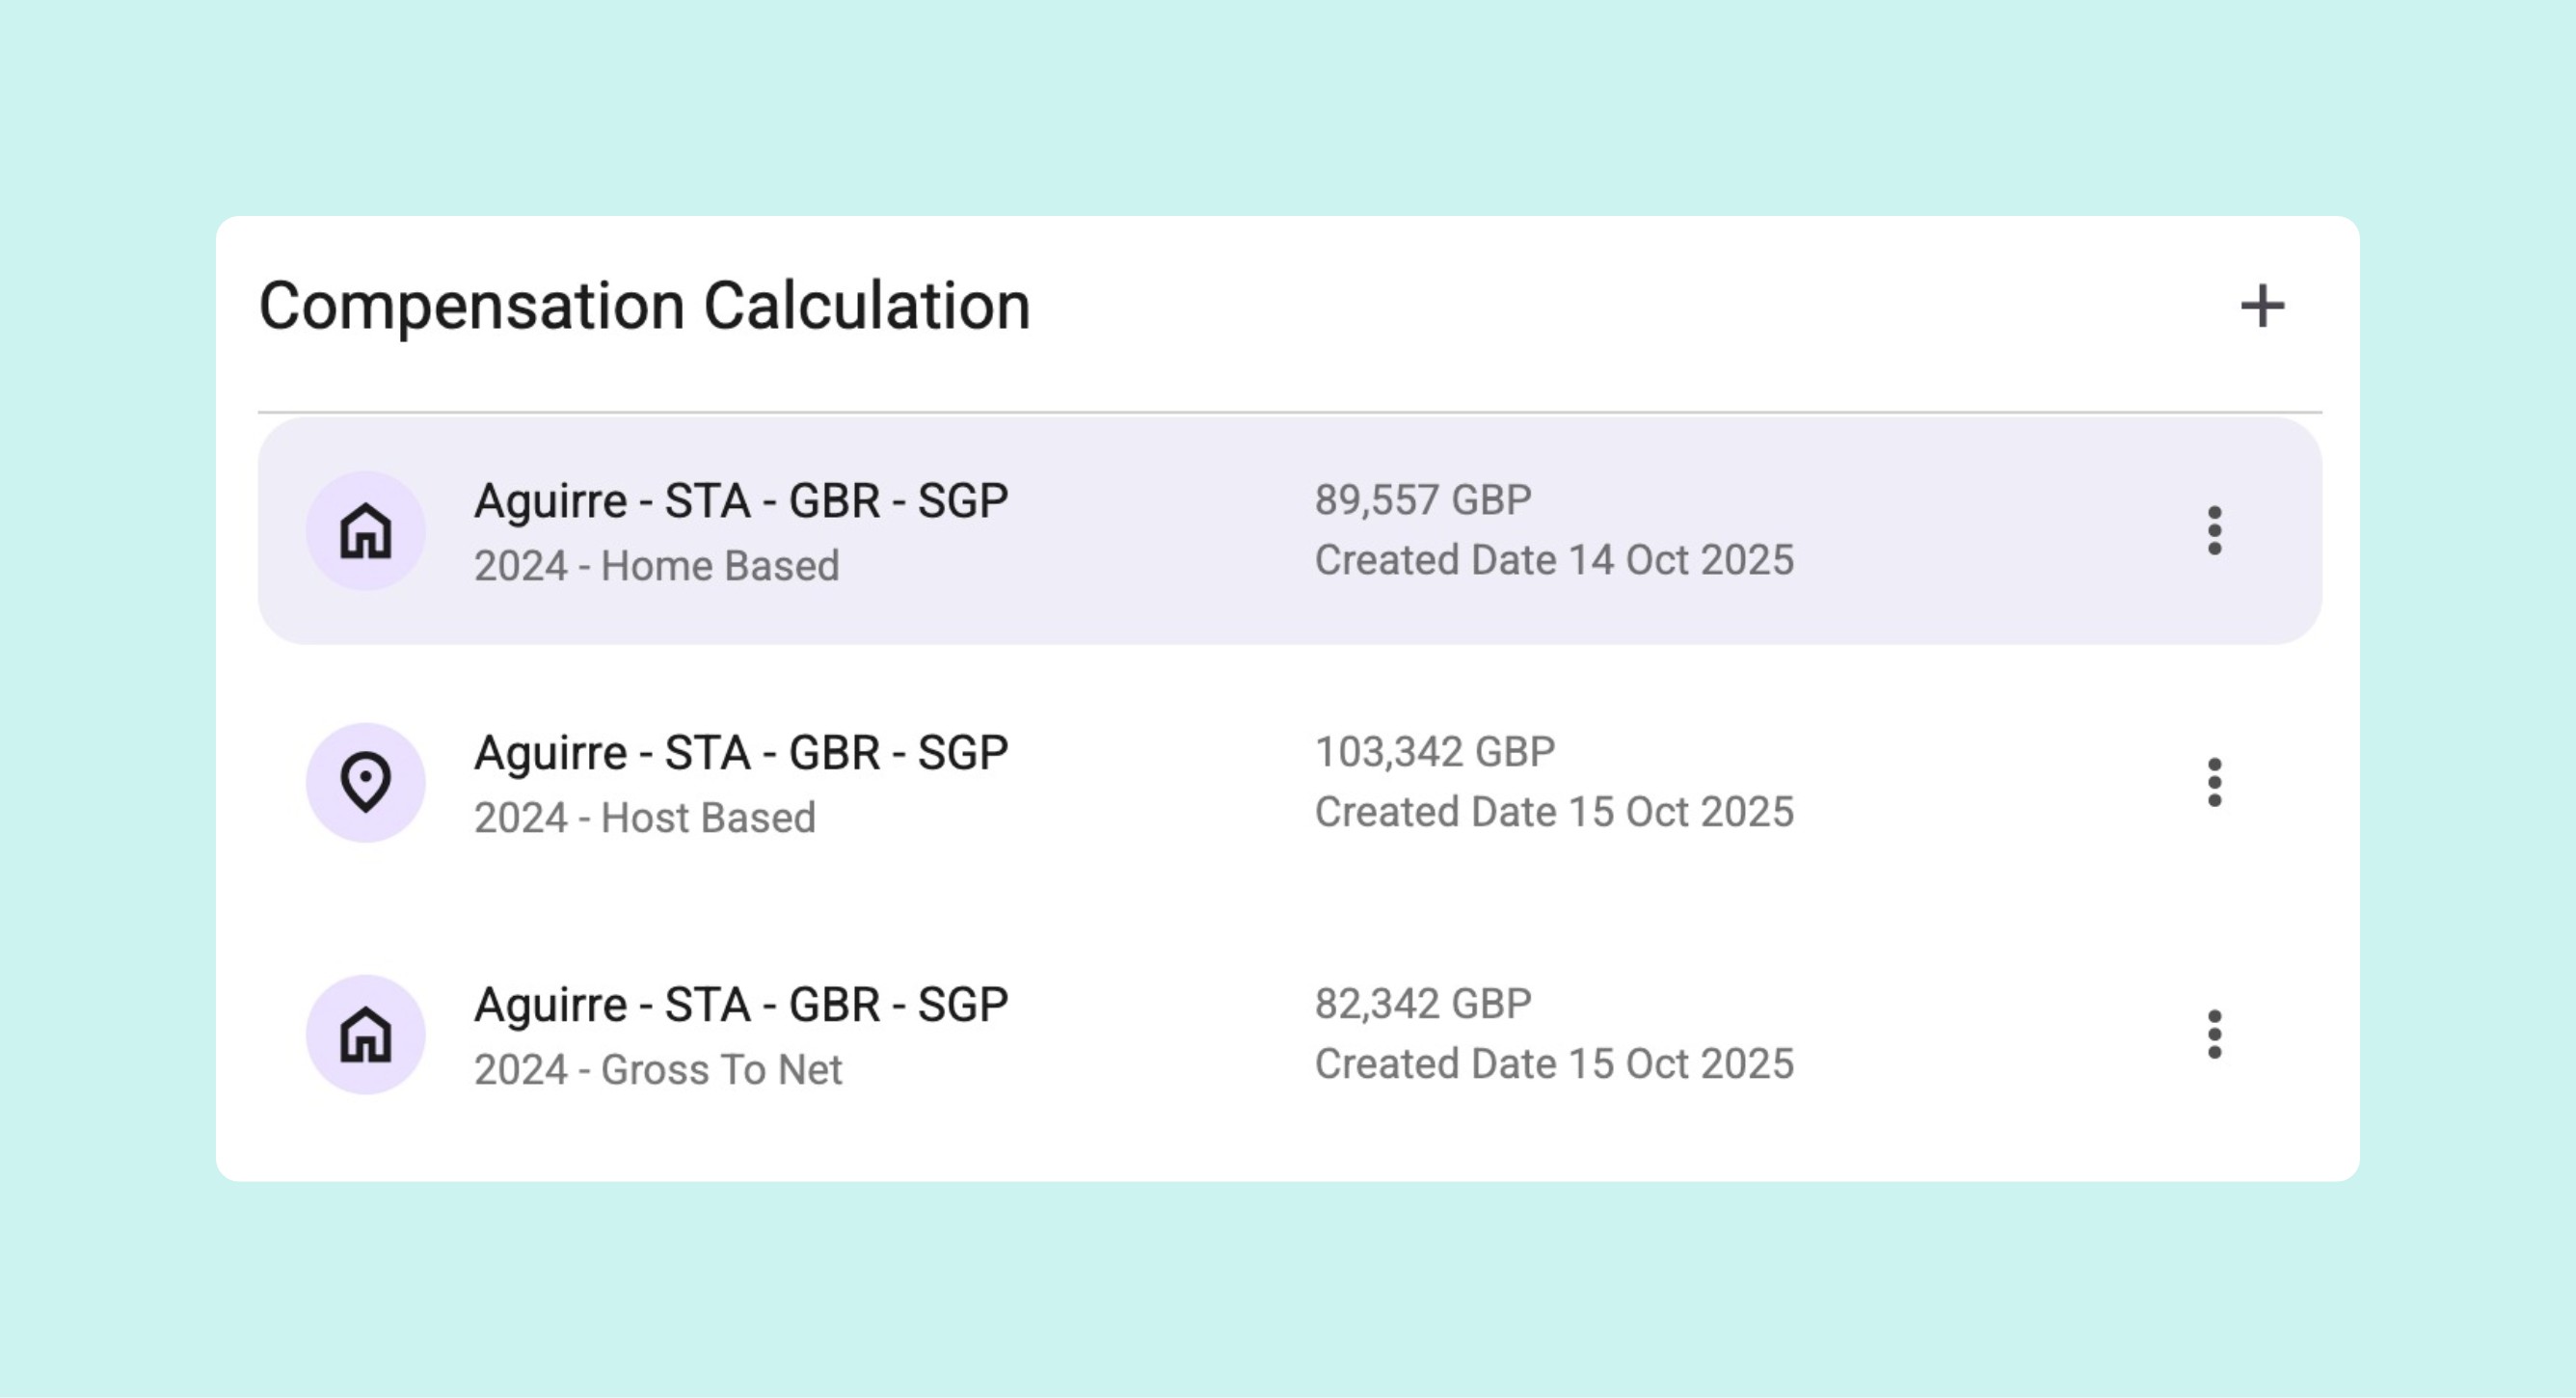The height and width of the screenshot is (1398, 2576).
Task: Open three-dot menu for Host Based calculation
Action: click(x=2214, y=782)
